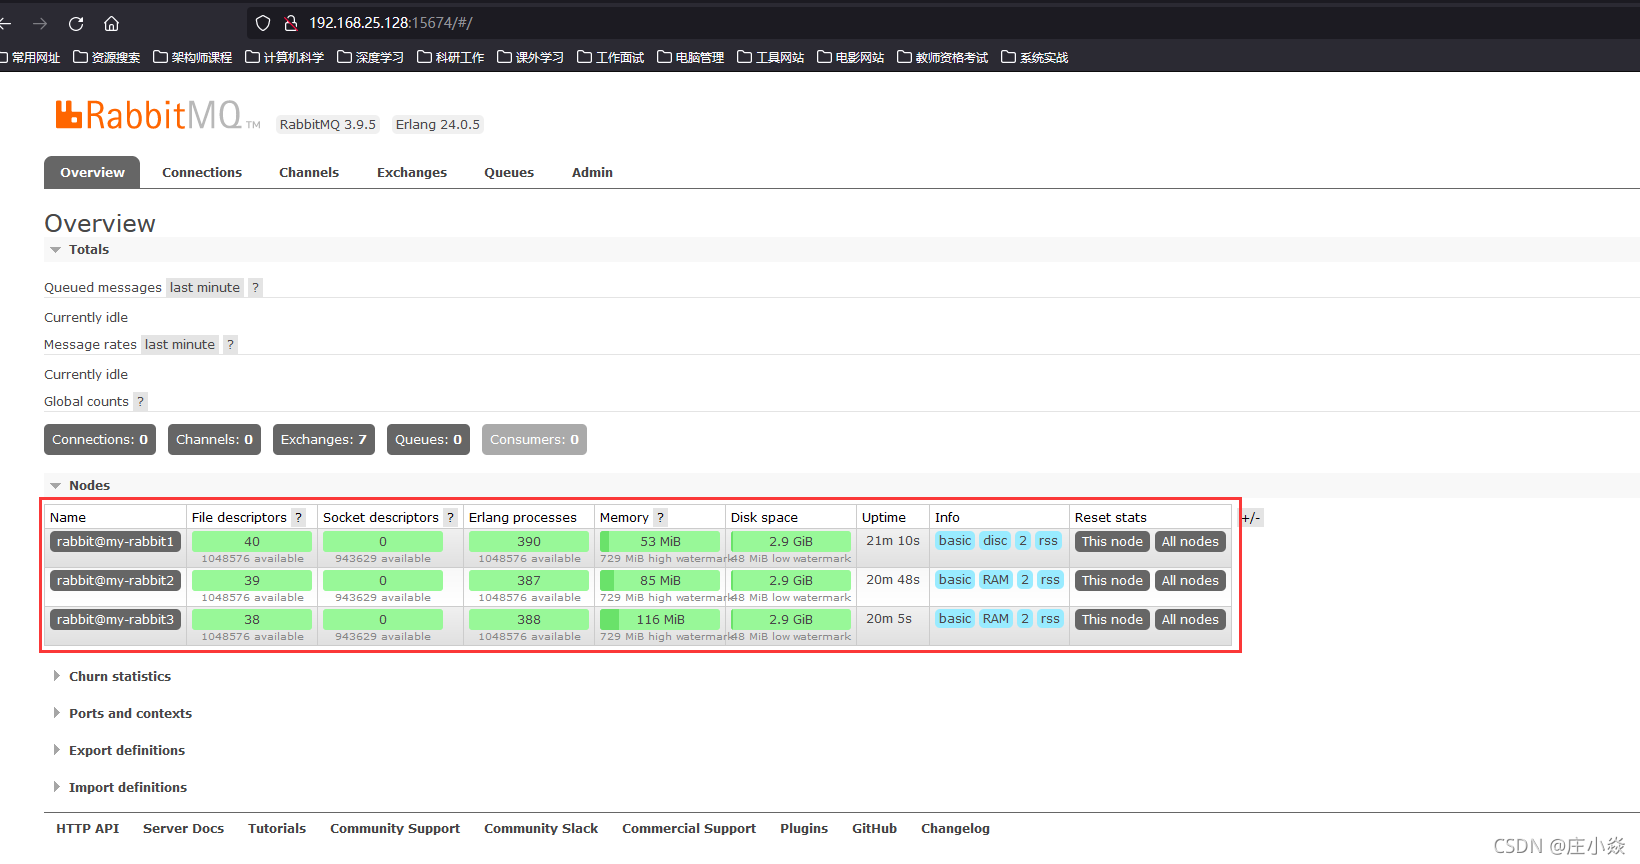The image size is (1640, 864).
Task: Open 电影网站 bookmark folder
Action: pyautogui.click(x=851, y=58)
